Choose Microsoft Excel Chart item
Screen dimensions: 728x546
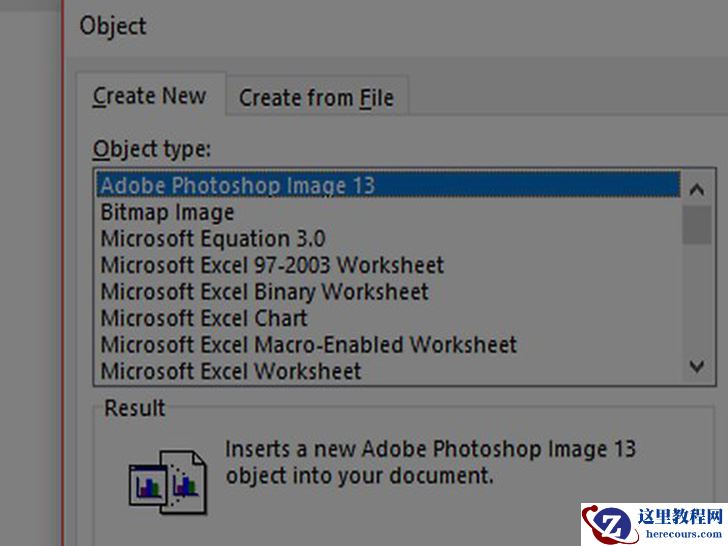point(204,319)
